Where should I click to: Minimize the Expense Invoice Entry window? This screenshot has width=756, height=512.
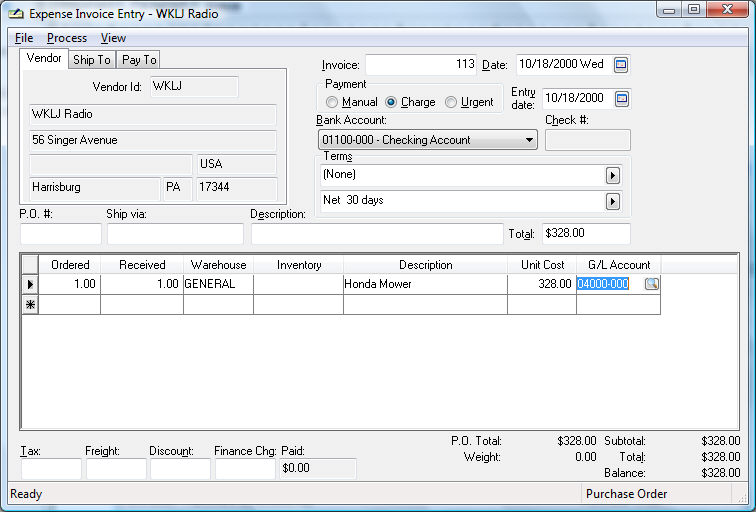[x=669, y=10]
